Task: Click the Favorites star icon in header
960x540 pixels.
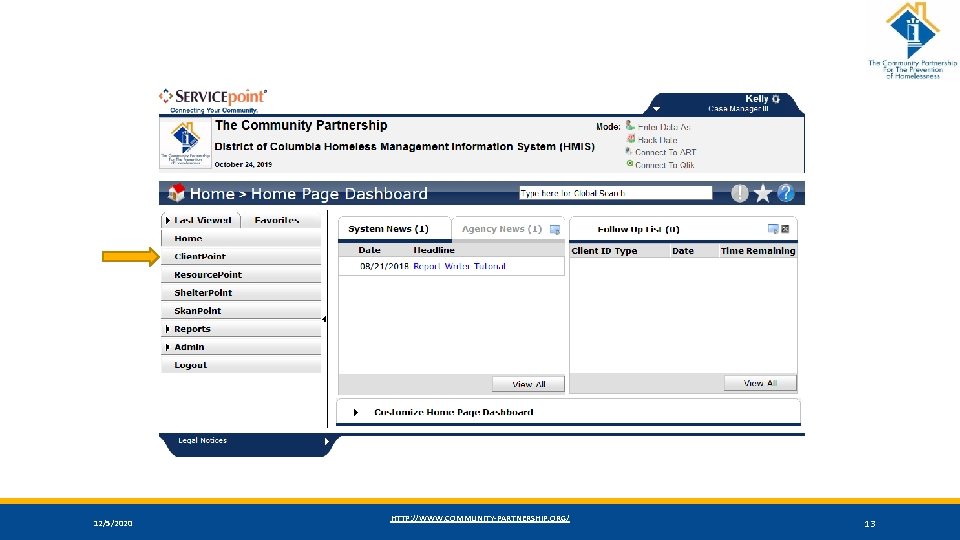Action: tap(762, 193)
